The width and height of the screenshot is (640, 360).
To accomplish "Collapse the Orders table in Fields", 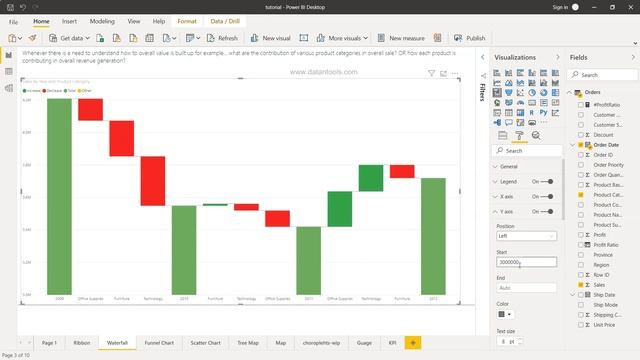I will (x=569, y=93).
